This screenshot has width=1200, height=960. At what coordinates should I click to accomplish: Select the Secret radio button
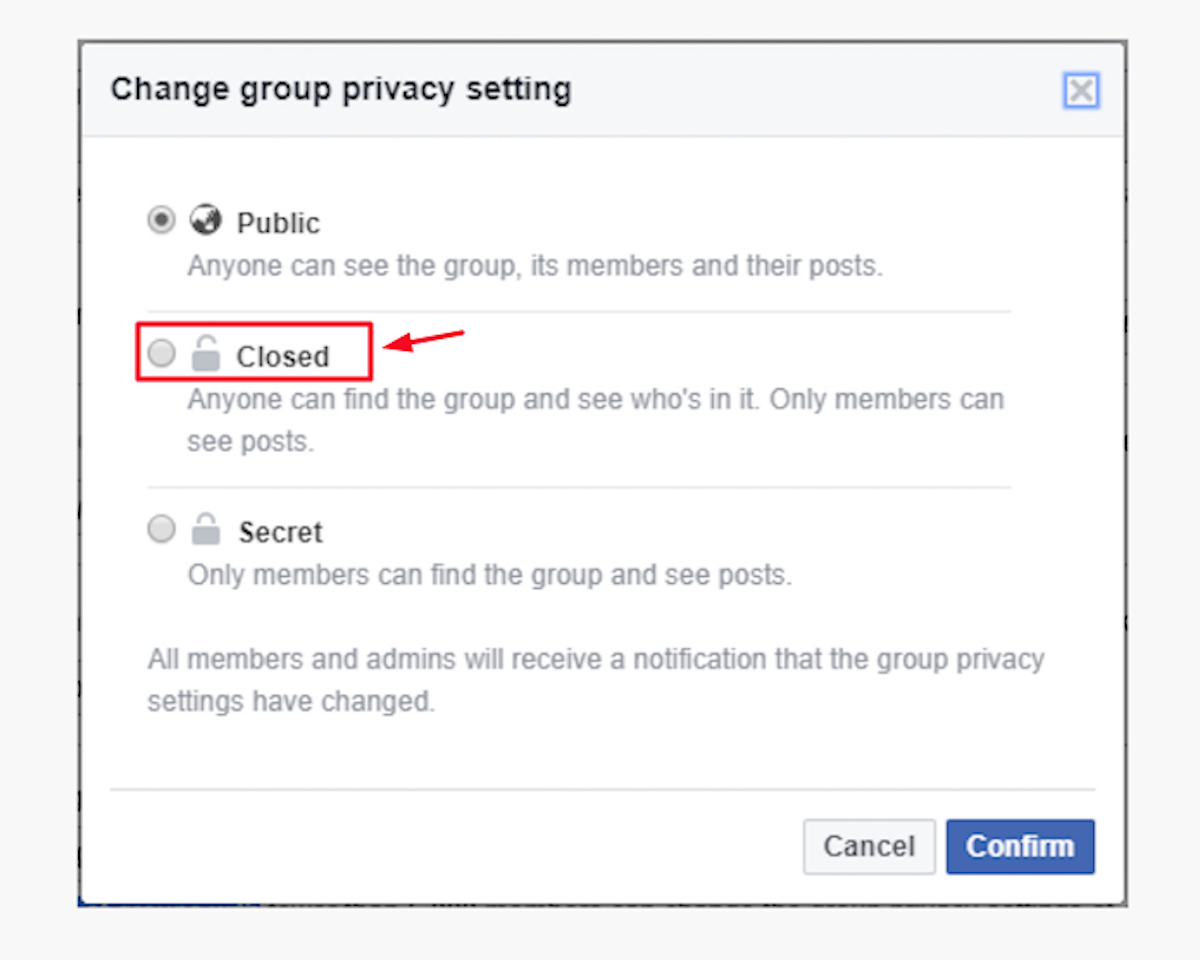click(x=160, y=529)
